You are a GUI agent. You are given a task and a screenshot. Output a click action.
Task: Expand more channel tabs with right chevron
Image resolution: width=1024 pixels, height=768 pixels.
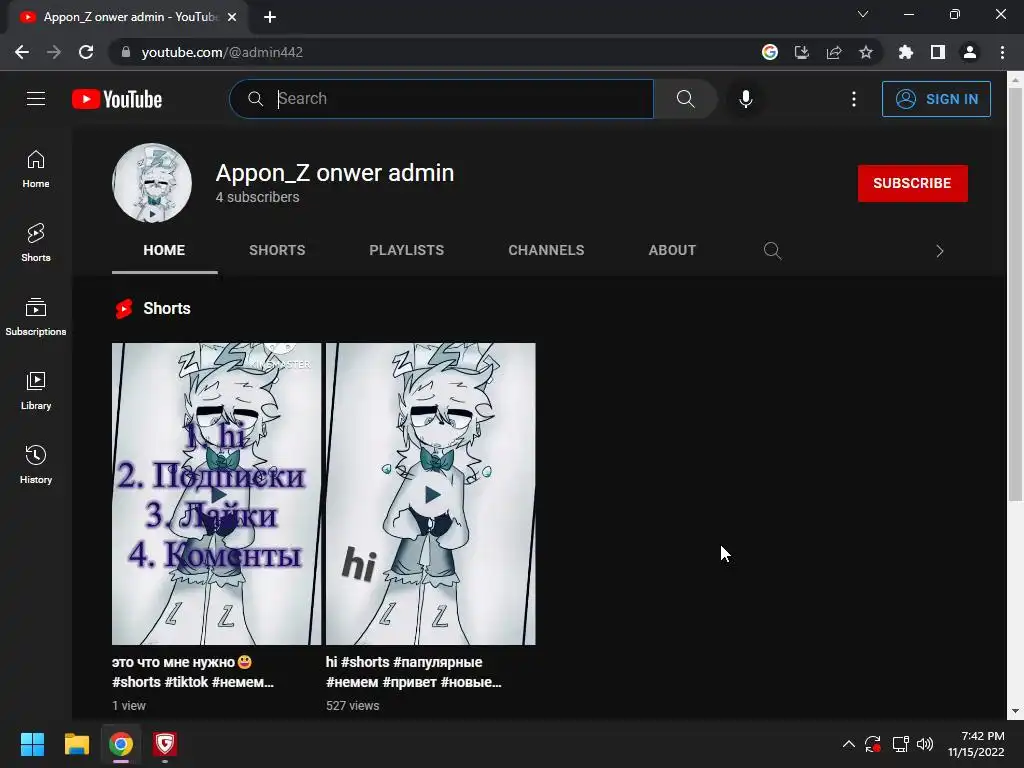tap(940, 251)
